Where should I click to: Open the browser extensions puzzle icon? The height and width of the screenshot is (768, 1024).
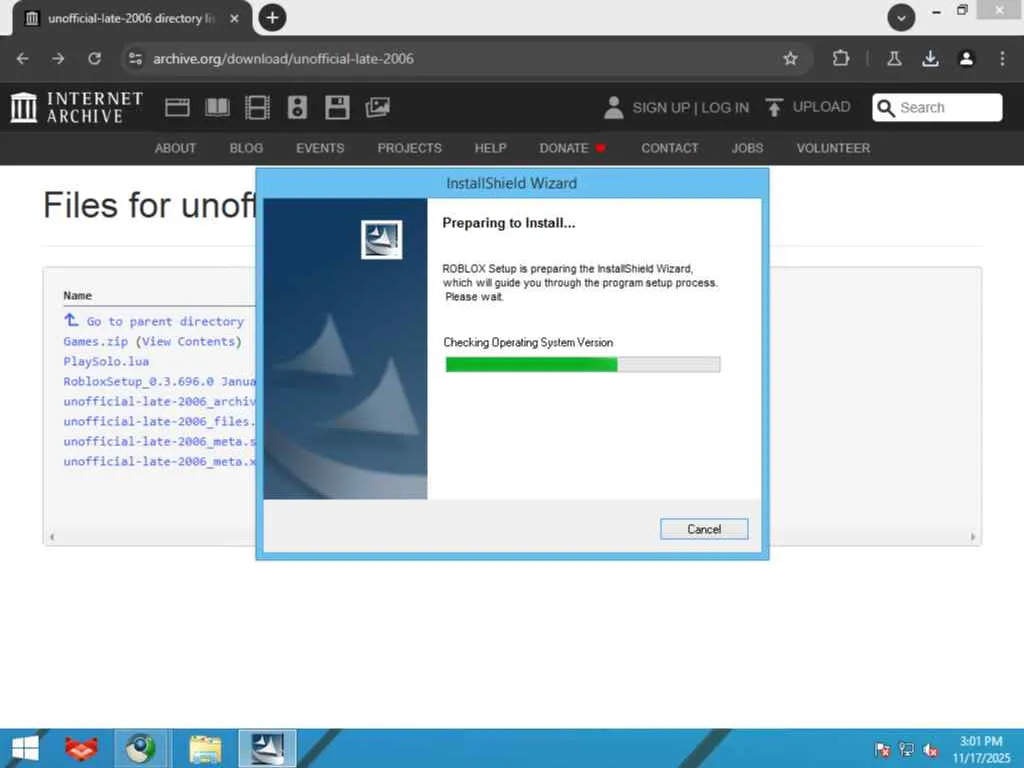point(840,59)
